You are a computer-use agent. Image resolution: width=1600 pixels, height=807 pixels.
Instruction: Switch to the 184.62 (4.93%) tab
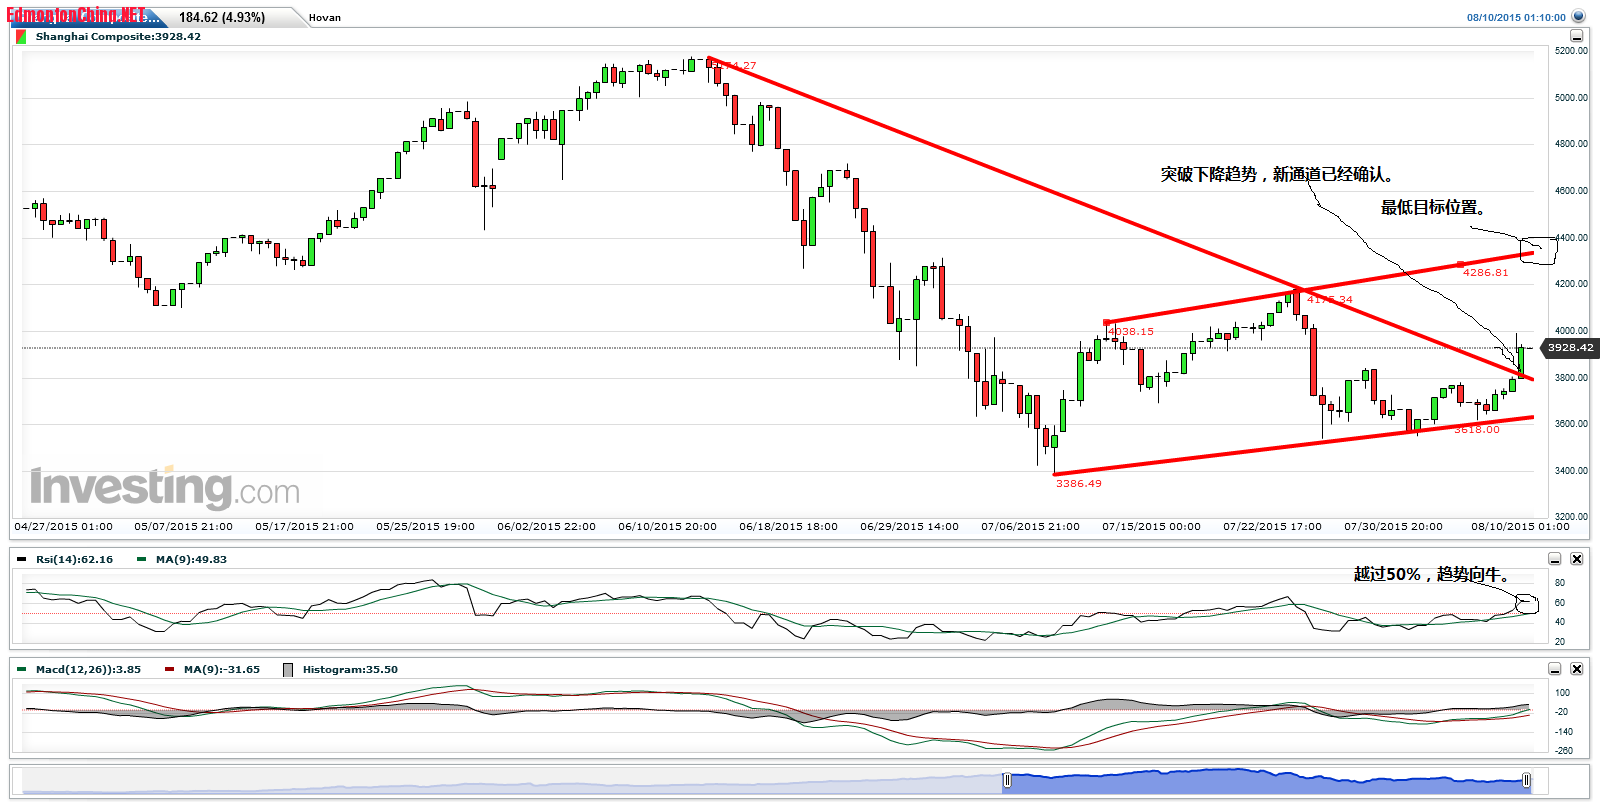coord(222,17)
